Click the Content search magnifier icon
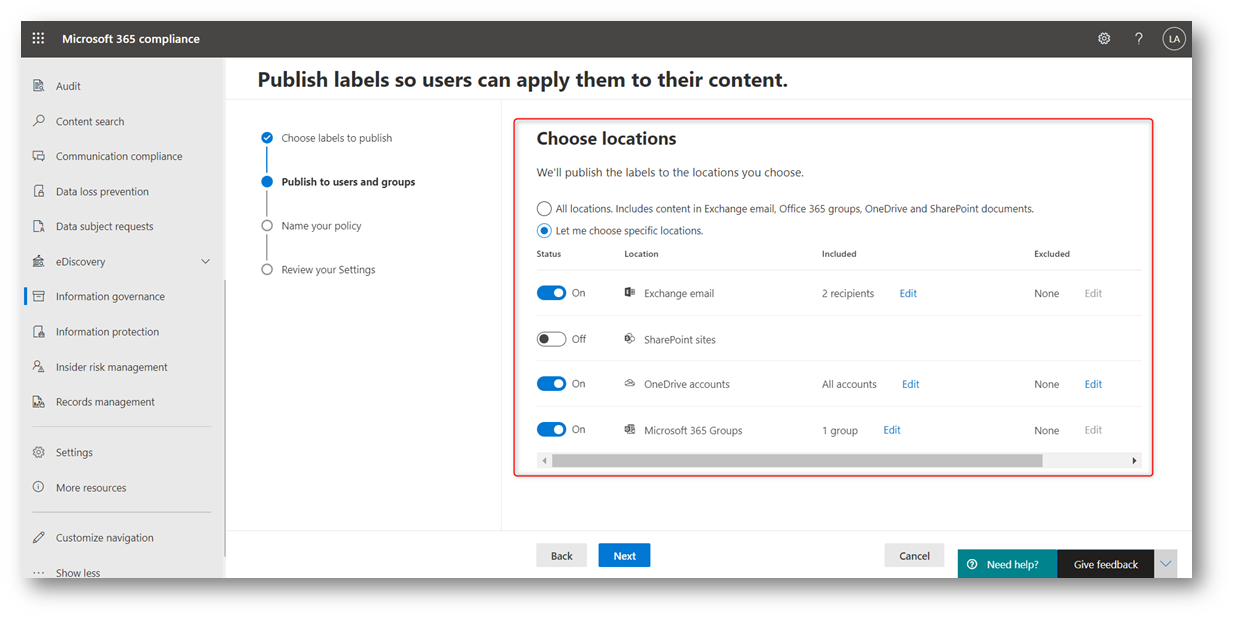 coord(39,121)
